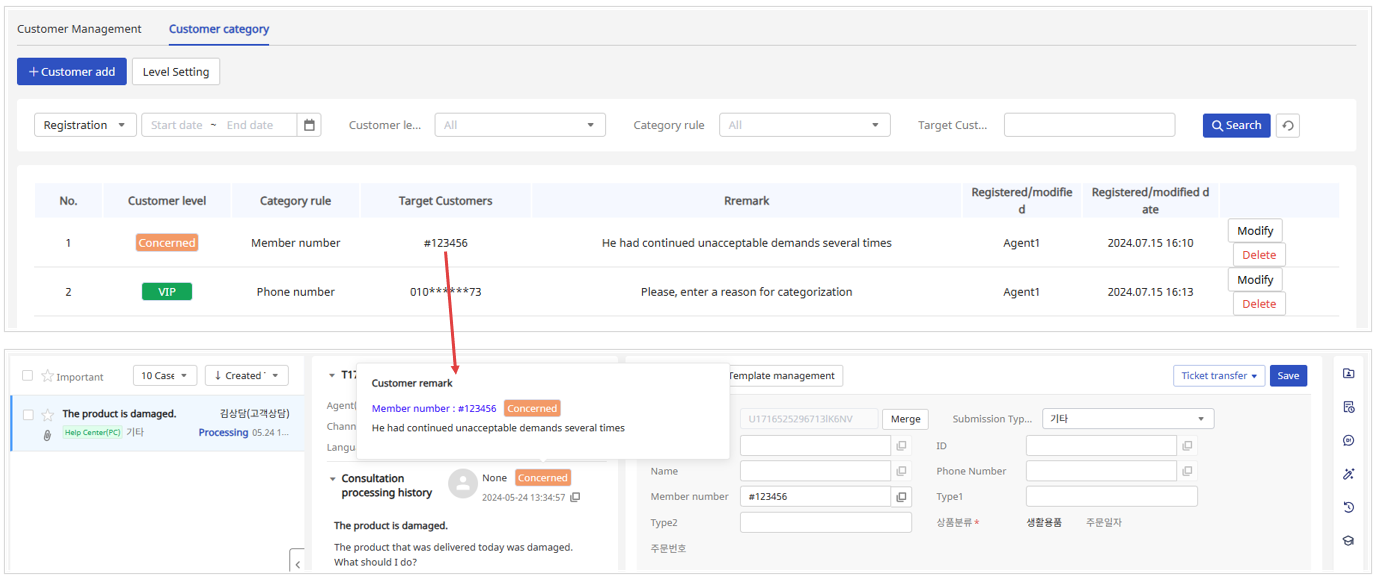Switch to the Customer Management tab
1376x579 pixels.
coord(79,29)
